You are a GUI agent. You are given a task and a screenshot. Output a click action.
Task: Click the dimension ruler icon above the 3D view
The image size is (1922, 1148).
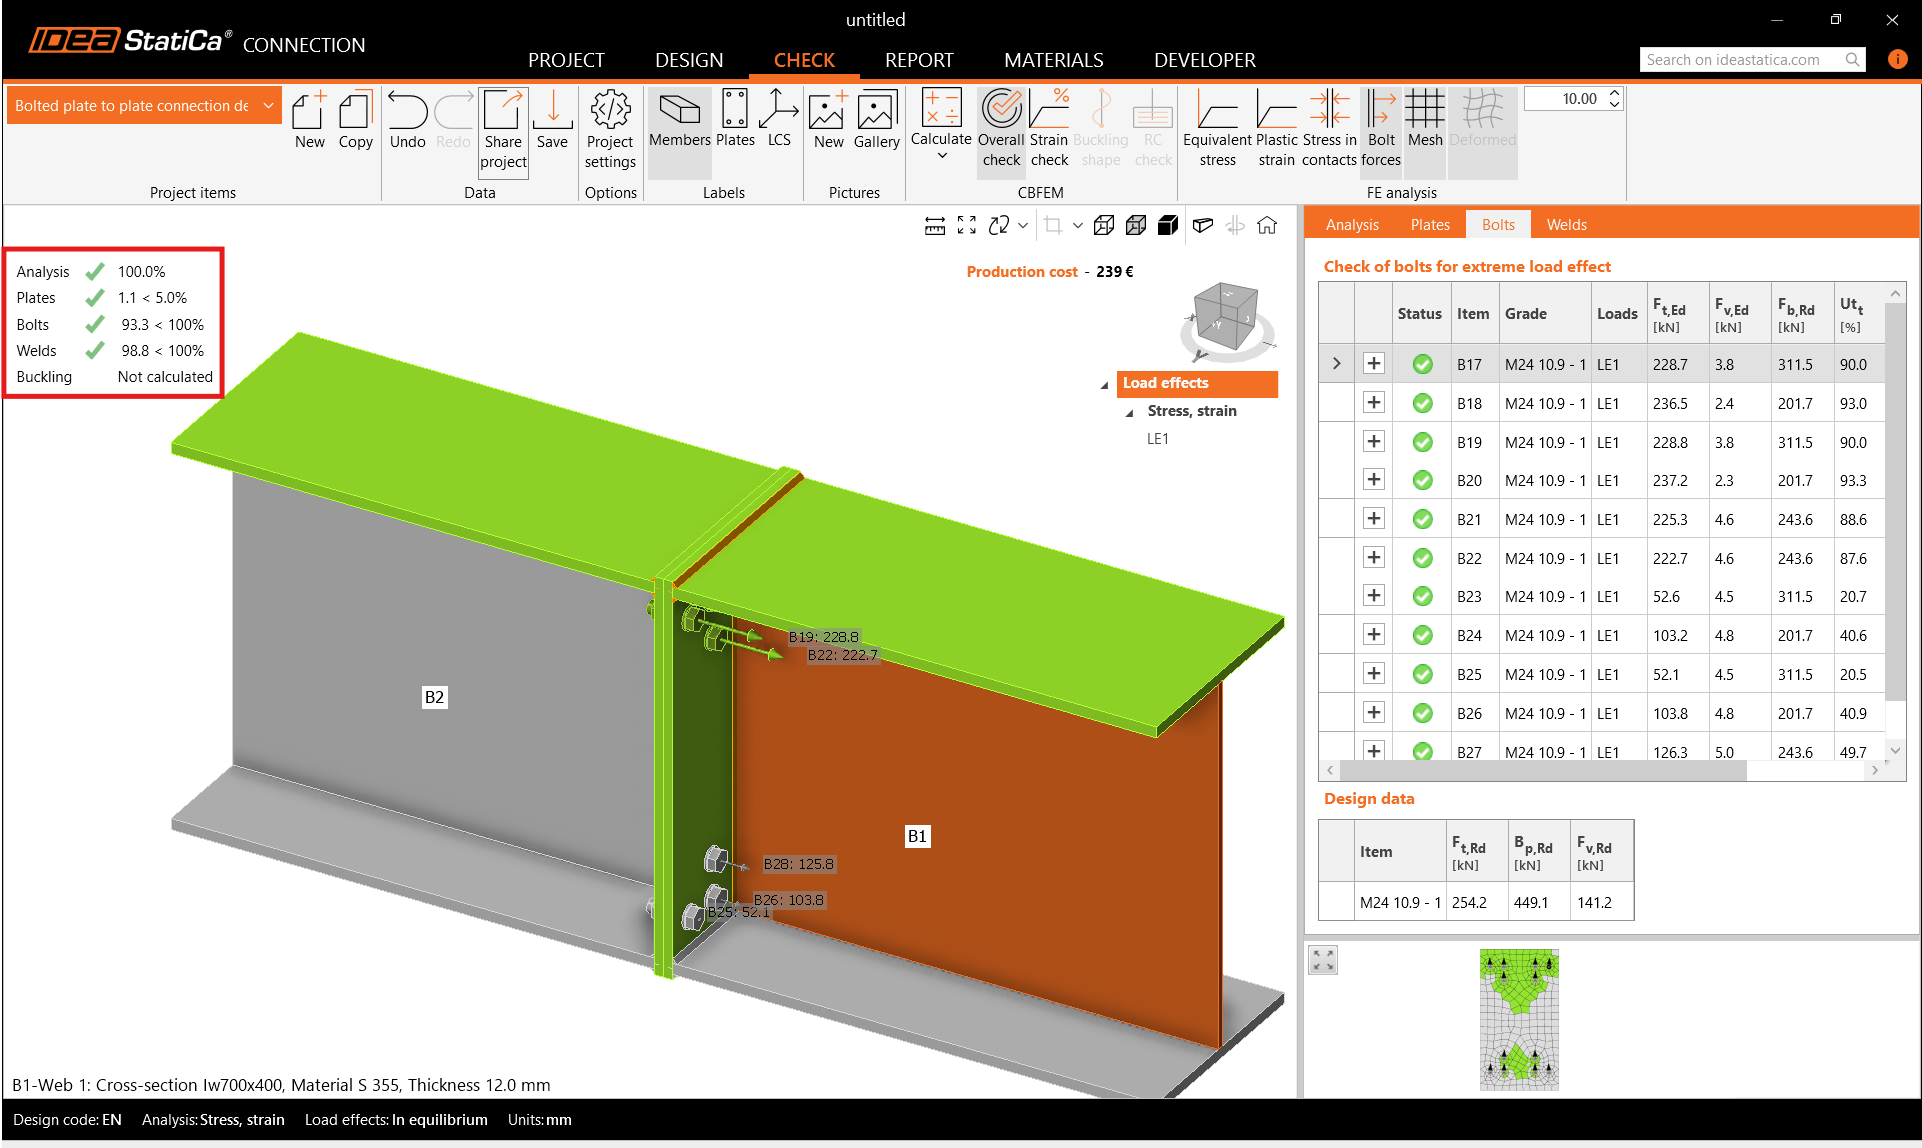tap(935, 226)
